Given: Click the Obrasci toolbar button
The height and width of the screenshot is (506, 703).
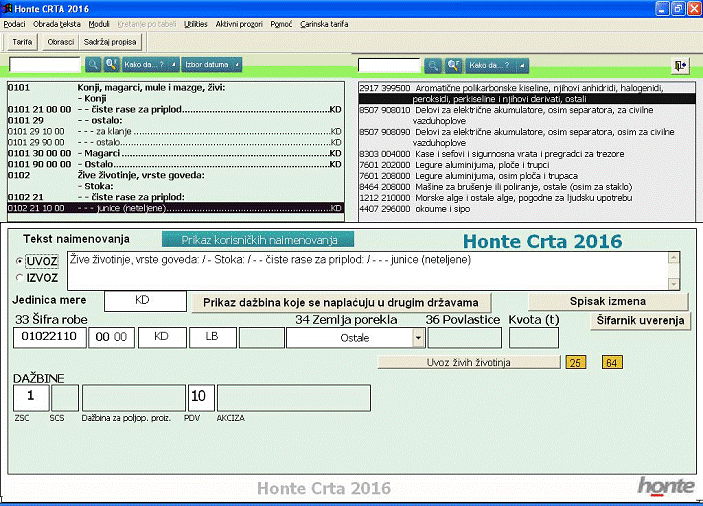Looking at the screenshot, I should [61, 42].
